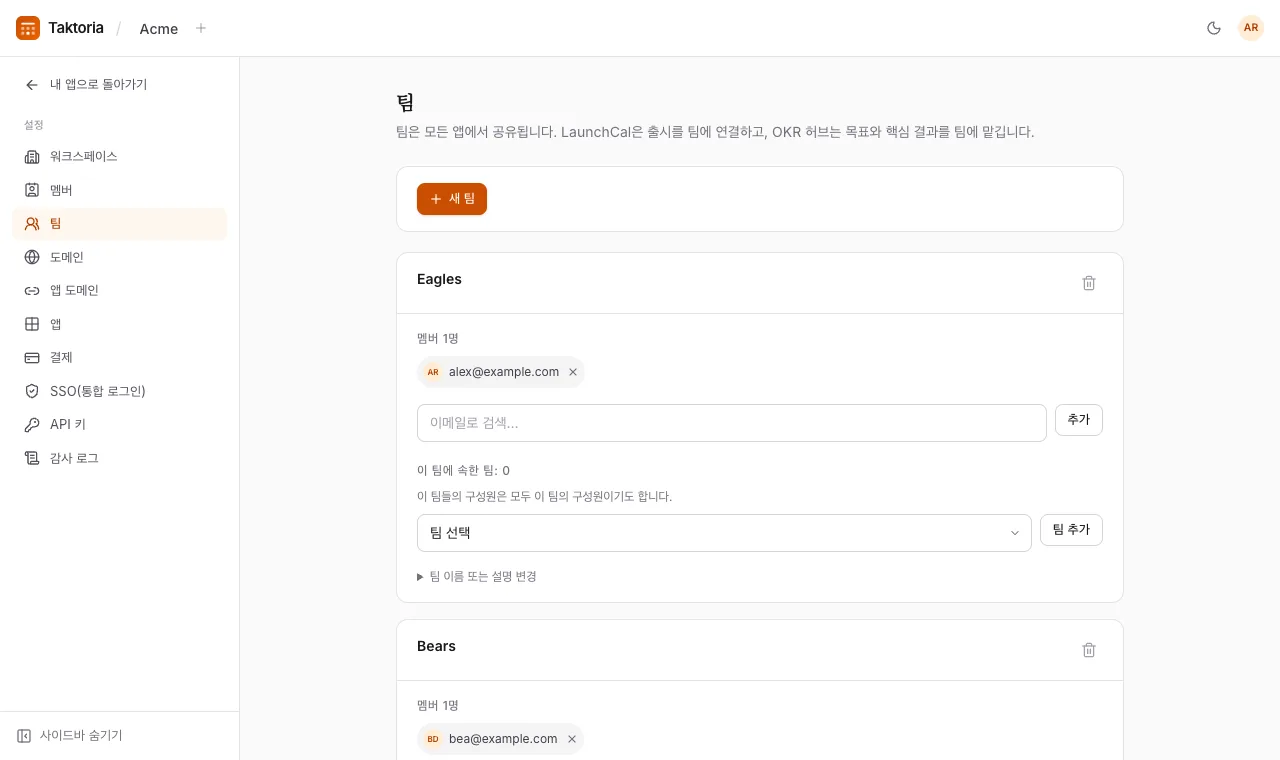This screenshot has height=760, width=1280.
Task: Open SSO(통합 로그인) settings
Action: 119,391
